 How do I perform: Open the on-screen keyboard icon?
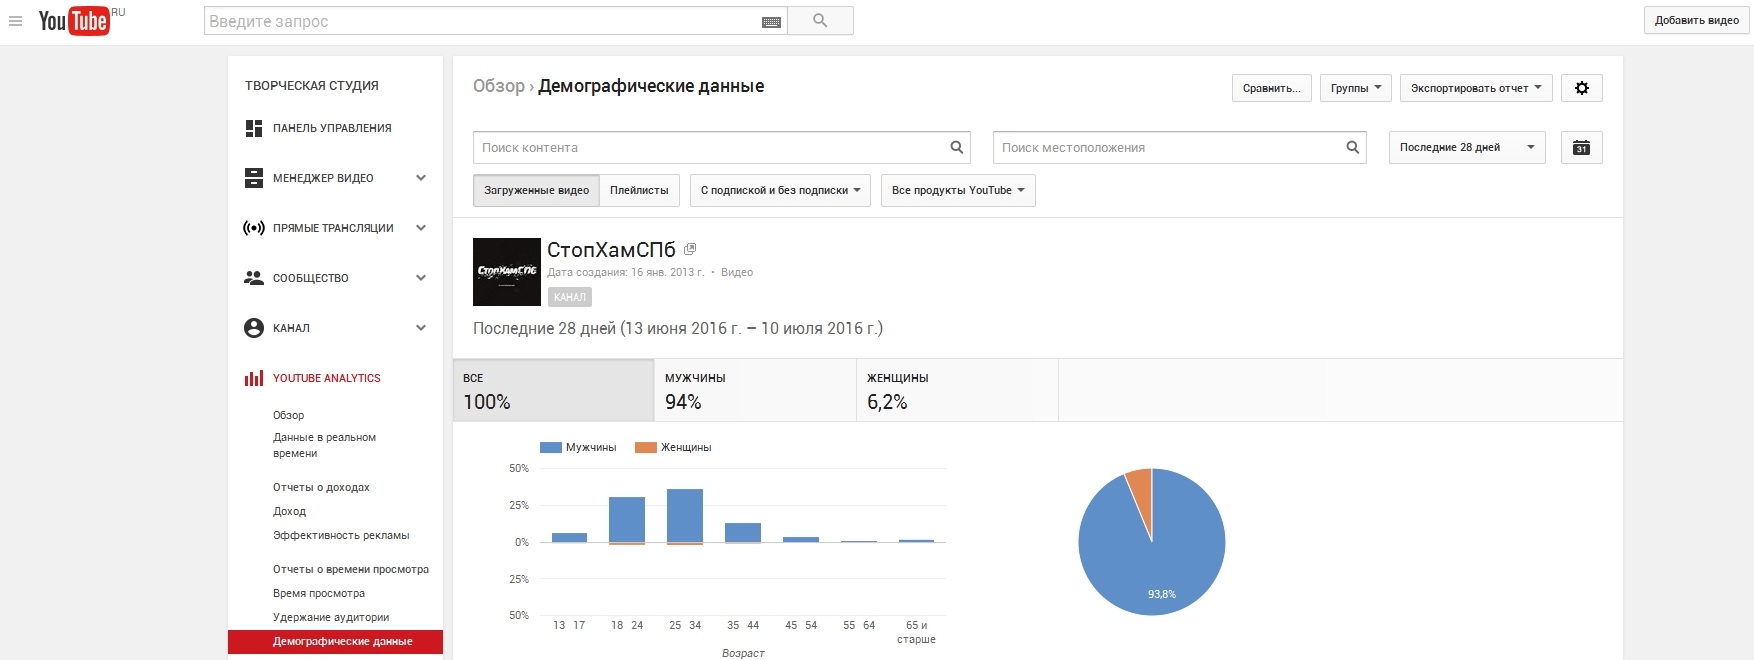point(771,22)
